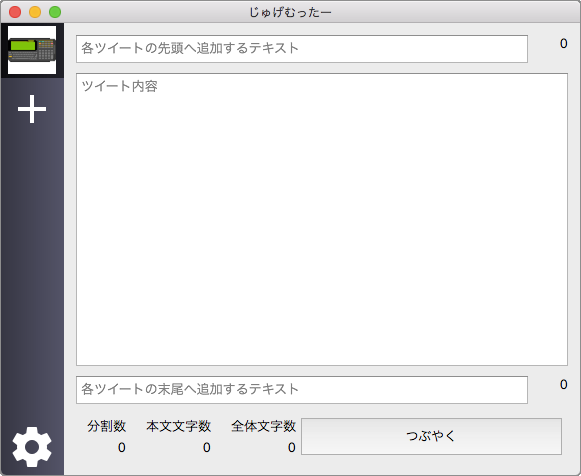The width and height of the screenshot is (581, 476).
Task: Click the zero value under 全体文字数
Action: [292, 447]
